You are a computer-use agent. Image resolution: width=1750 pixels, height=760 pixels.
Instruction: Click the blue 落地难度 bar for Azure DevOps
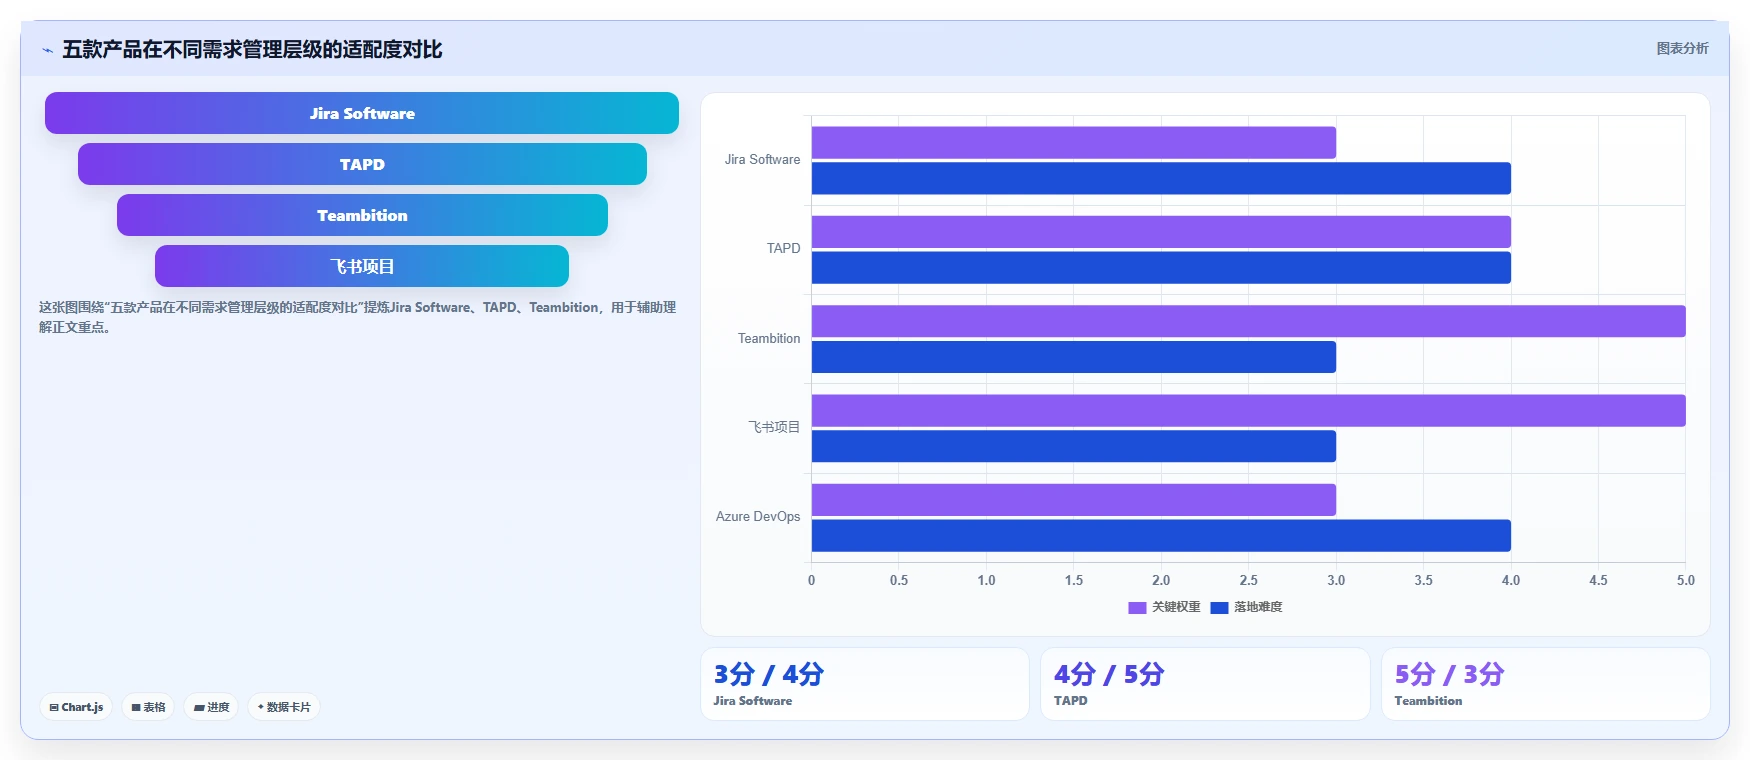point(1161,535)
